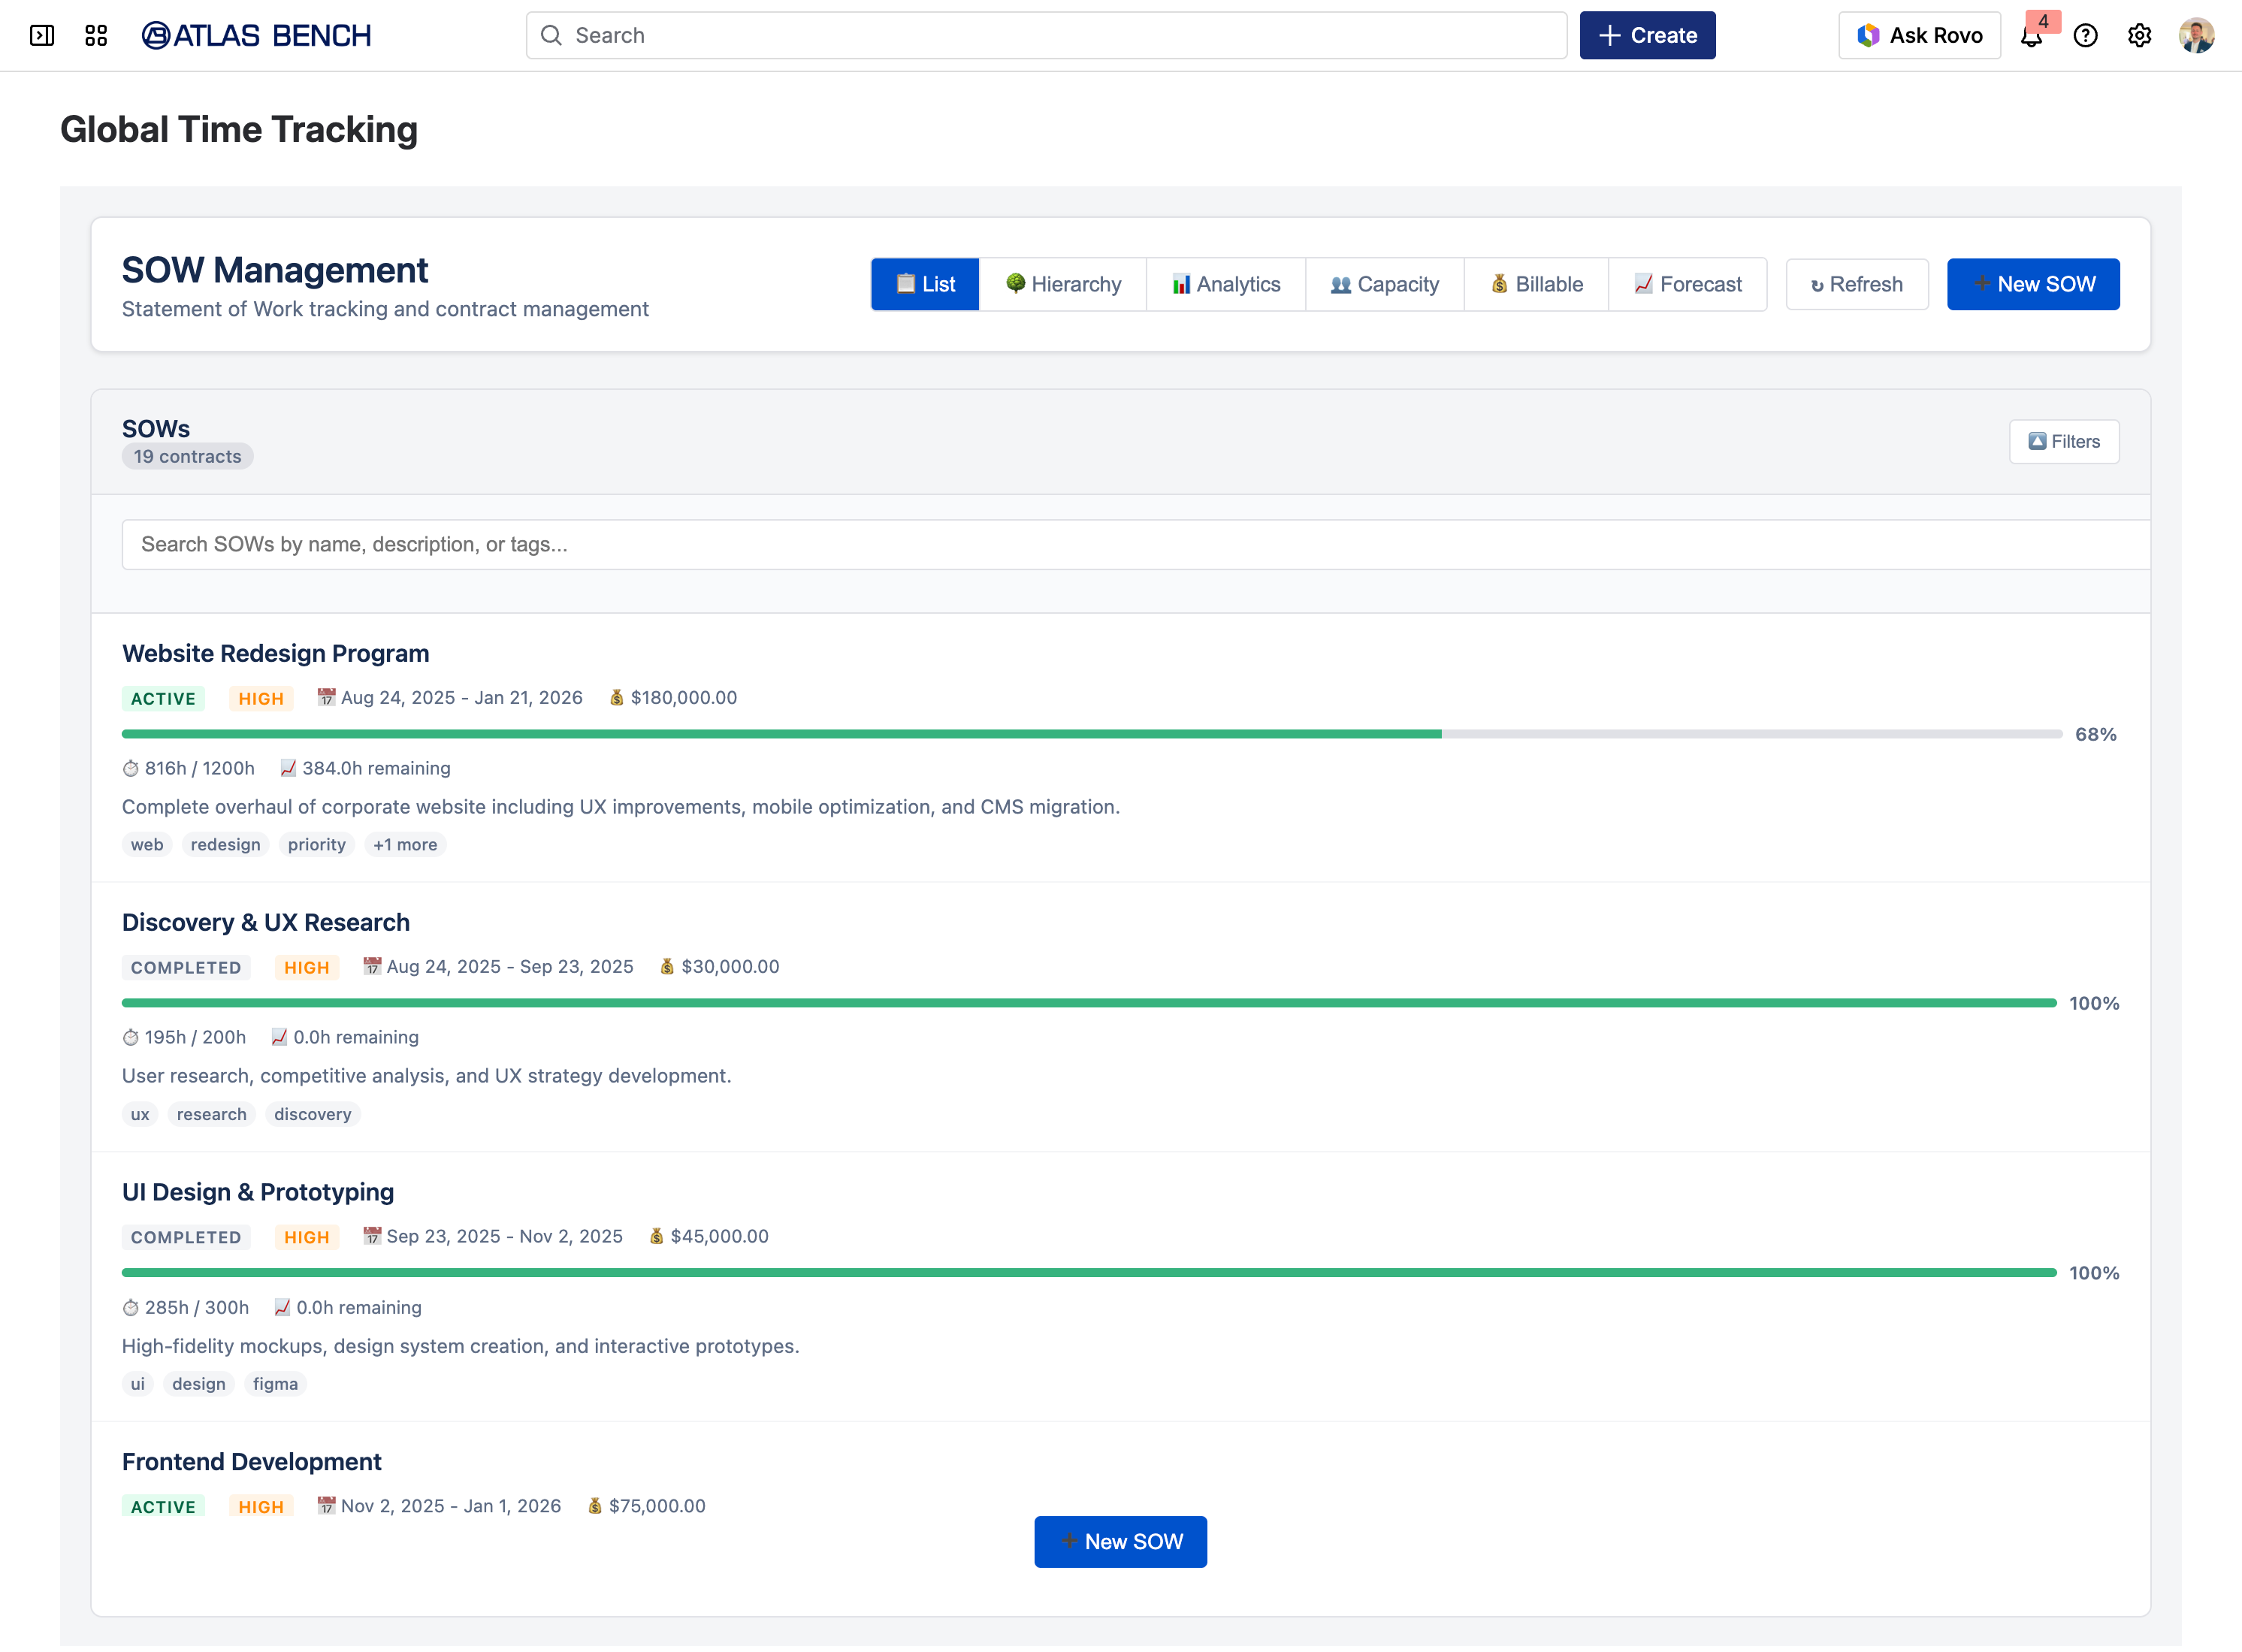Screen dimensions: 2242x1652
Task: Toggle the sidebar panel icon
Action: (x=42, y=36)
